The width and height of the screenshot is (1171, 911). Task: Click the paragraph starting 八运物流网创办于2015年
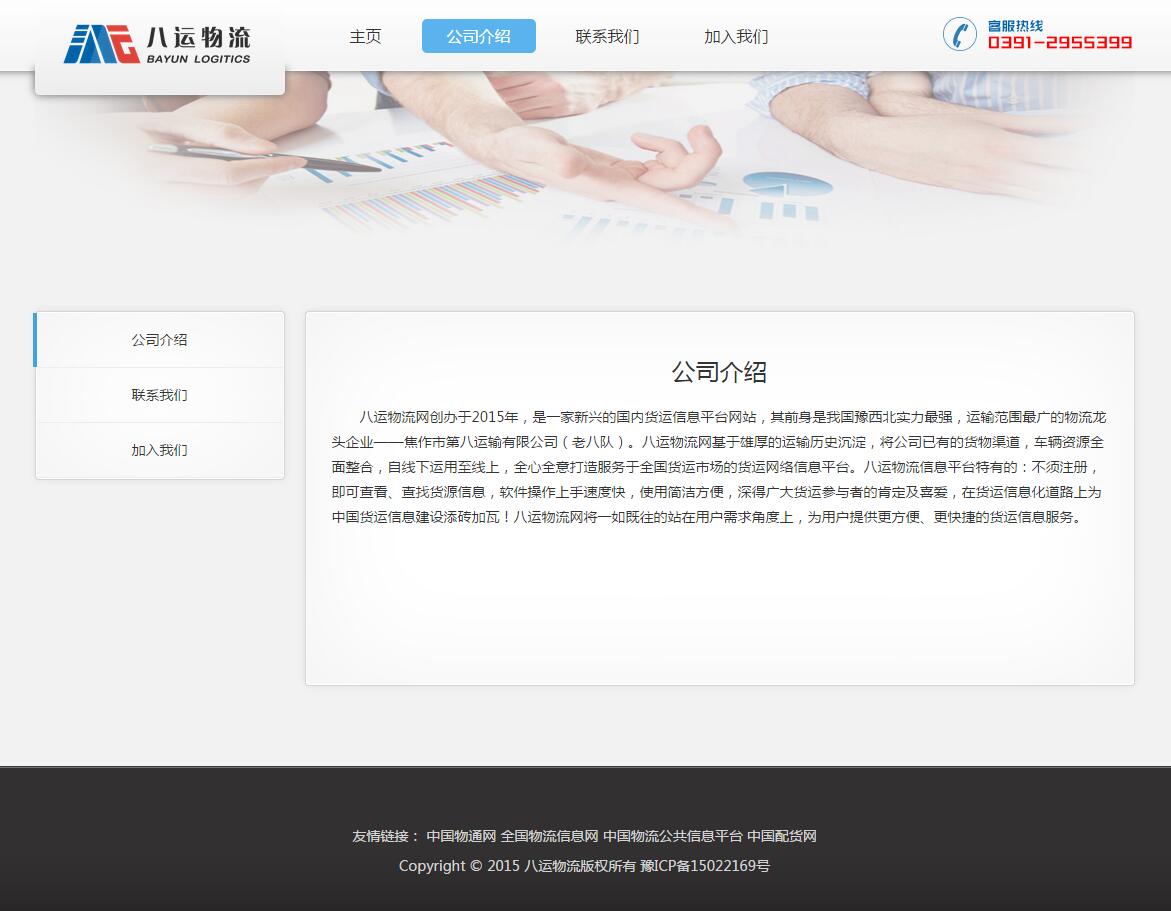coord(719,467)
